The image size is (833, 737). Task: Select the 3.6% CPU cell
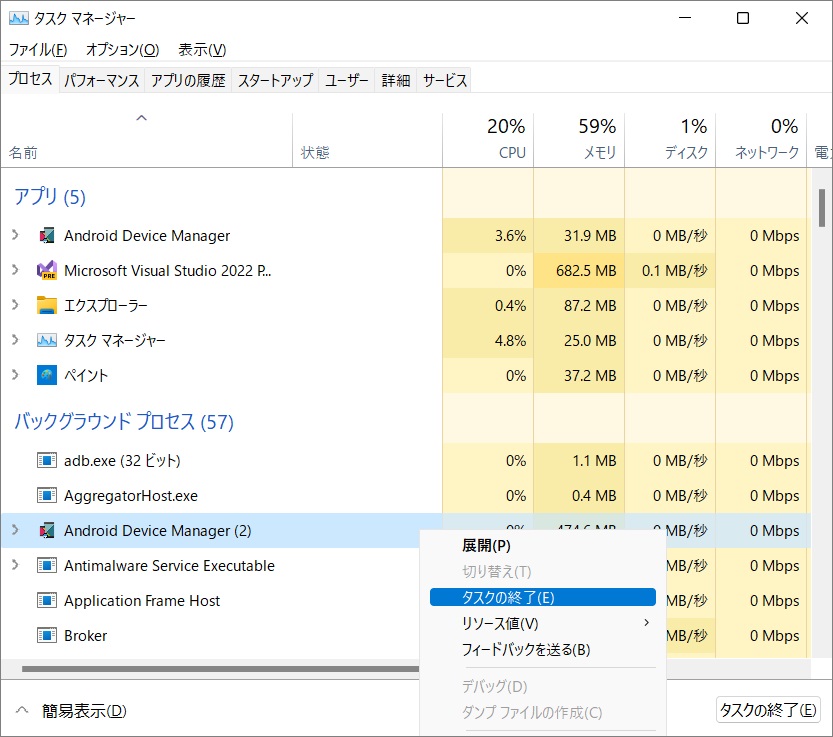(x=488, y=235)
